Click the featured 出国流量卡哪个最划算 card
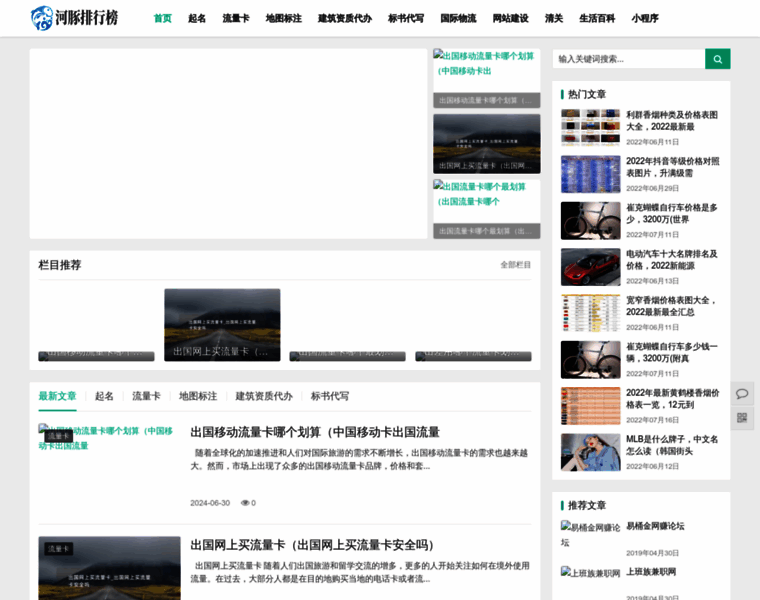The image size is (760, 600). coord(487,209)
